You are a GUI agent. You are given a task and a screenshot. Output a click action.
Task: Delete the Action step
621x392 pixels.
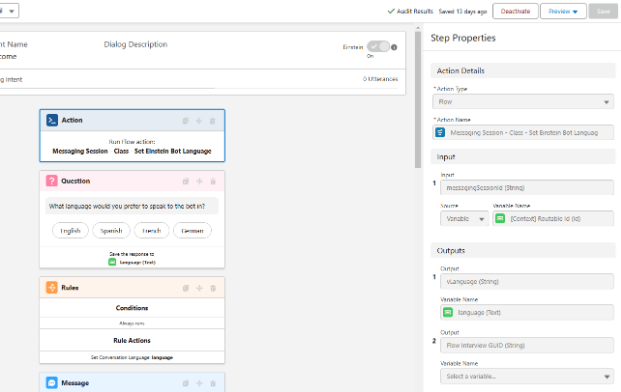tap(213, 121)
